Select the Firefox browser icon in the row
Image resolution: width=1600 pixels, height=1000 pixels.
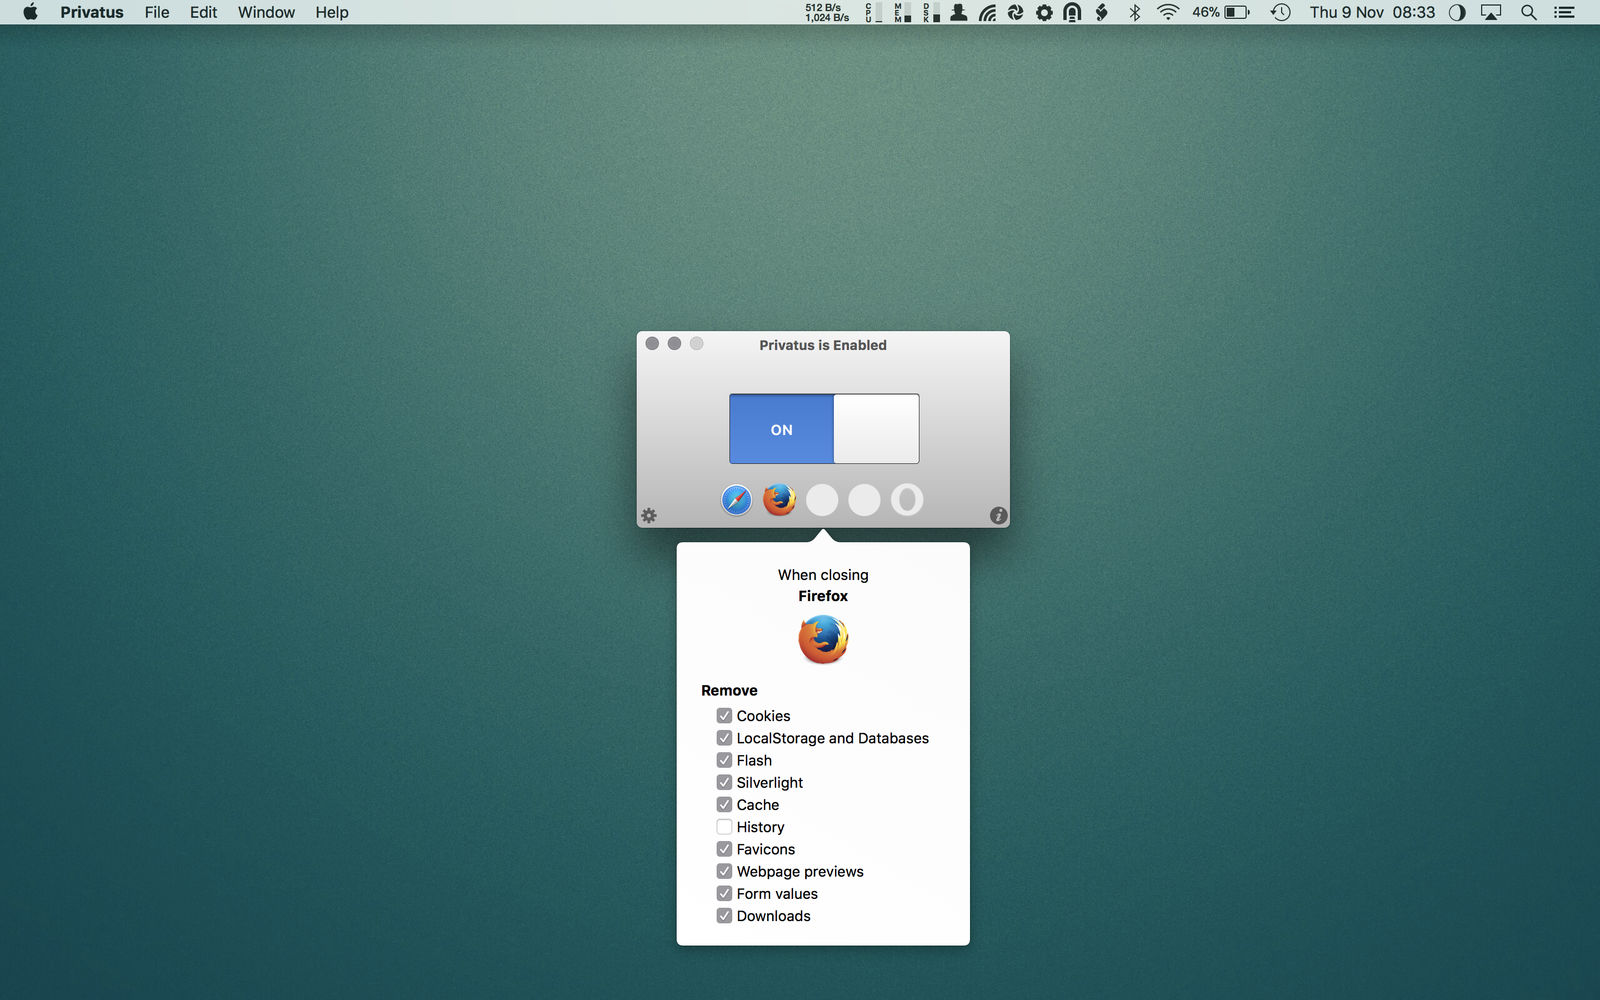click(x=779, y=500)
